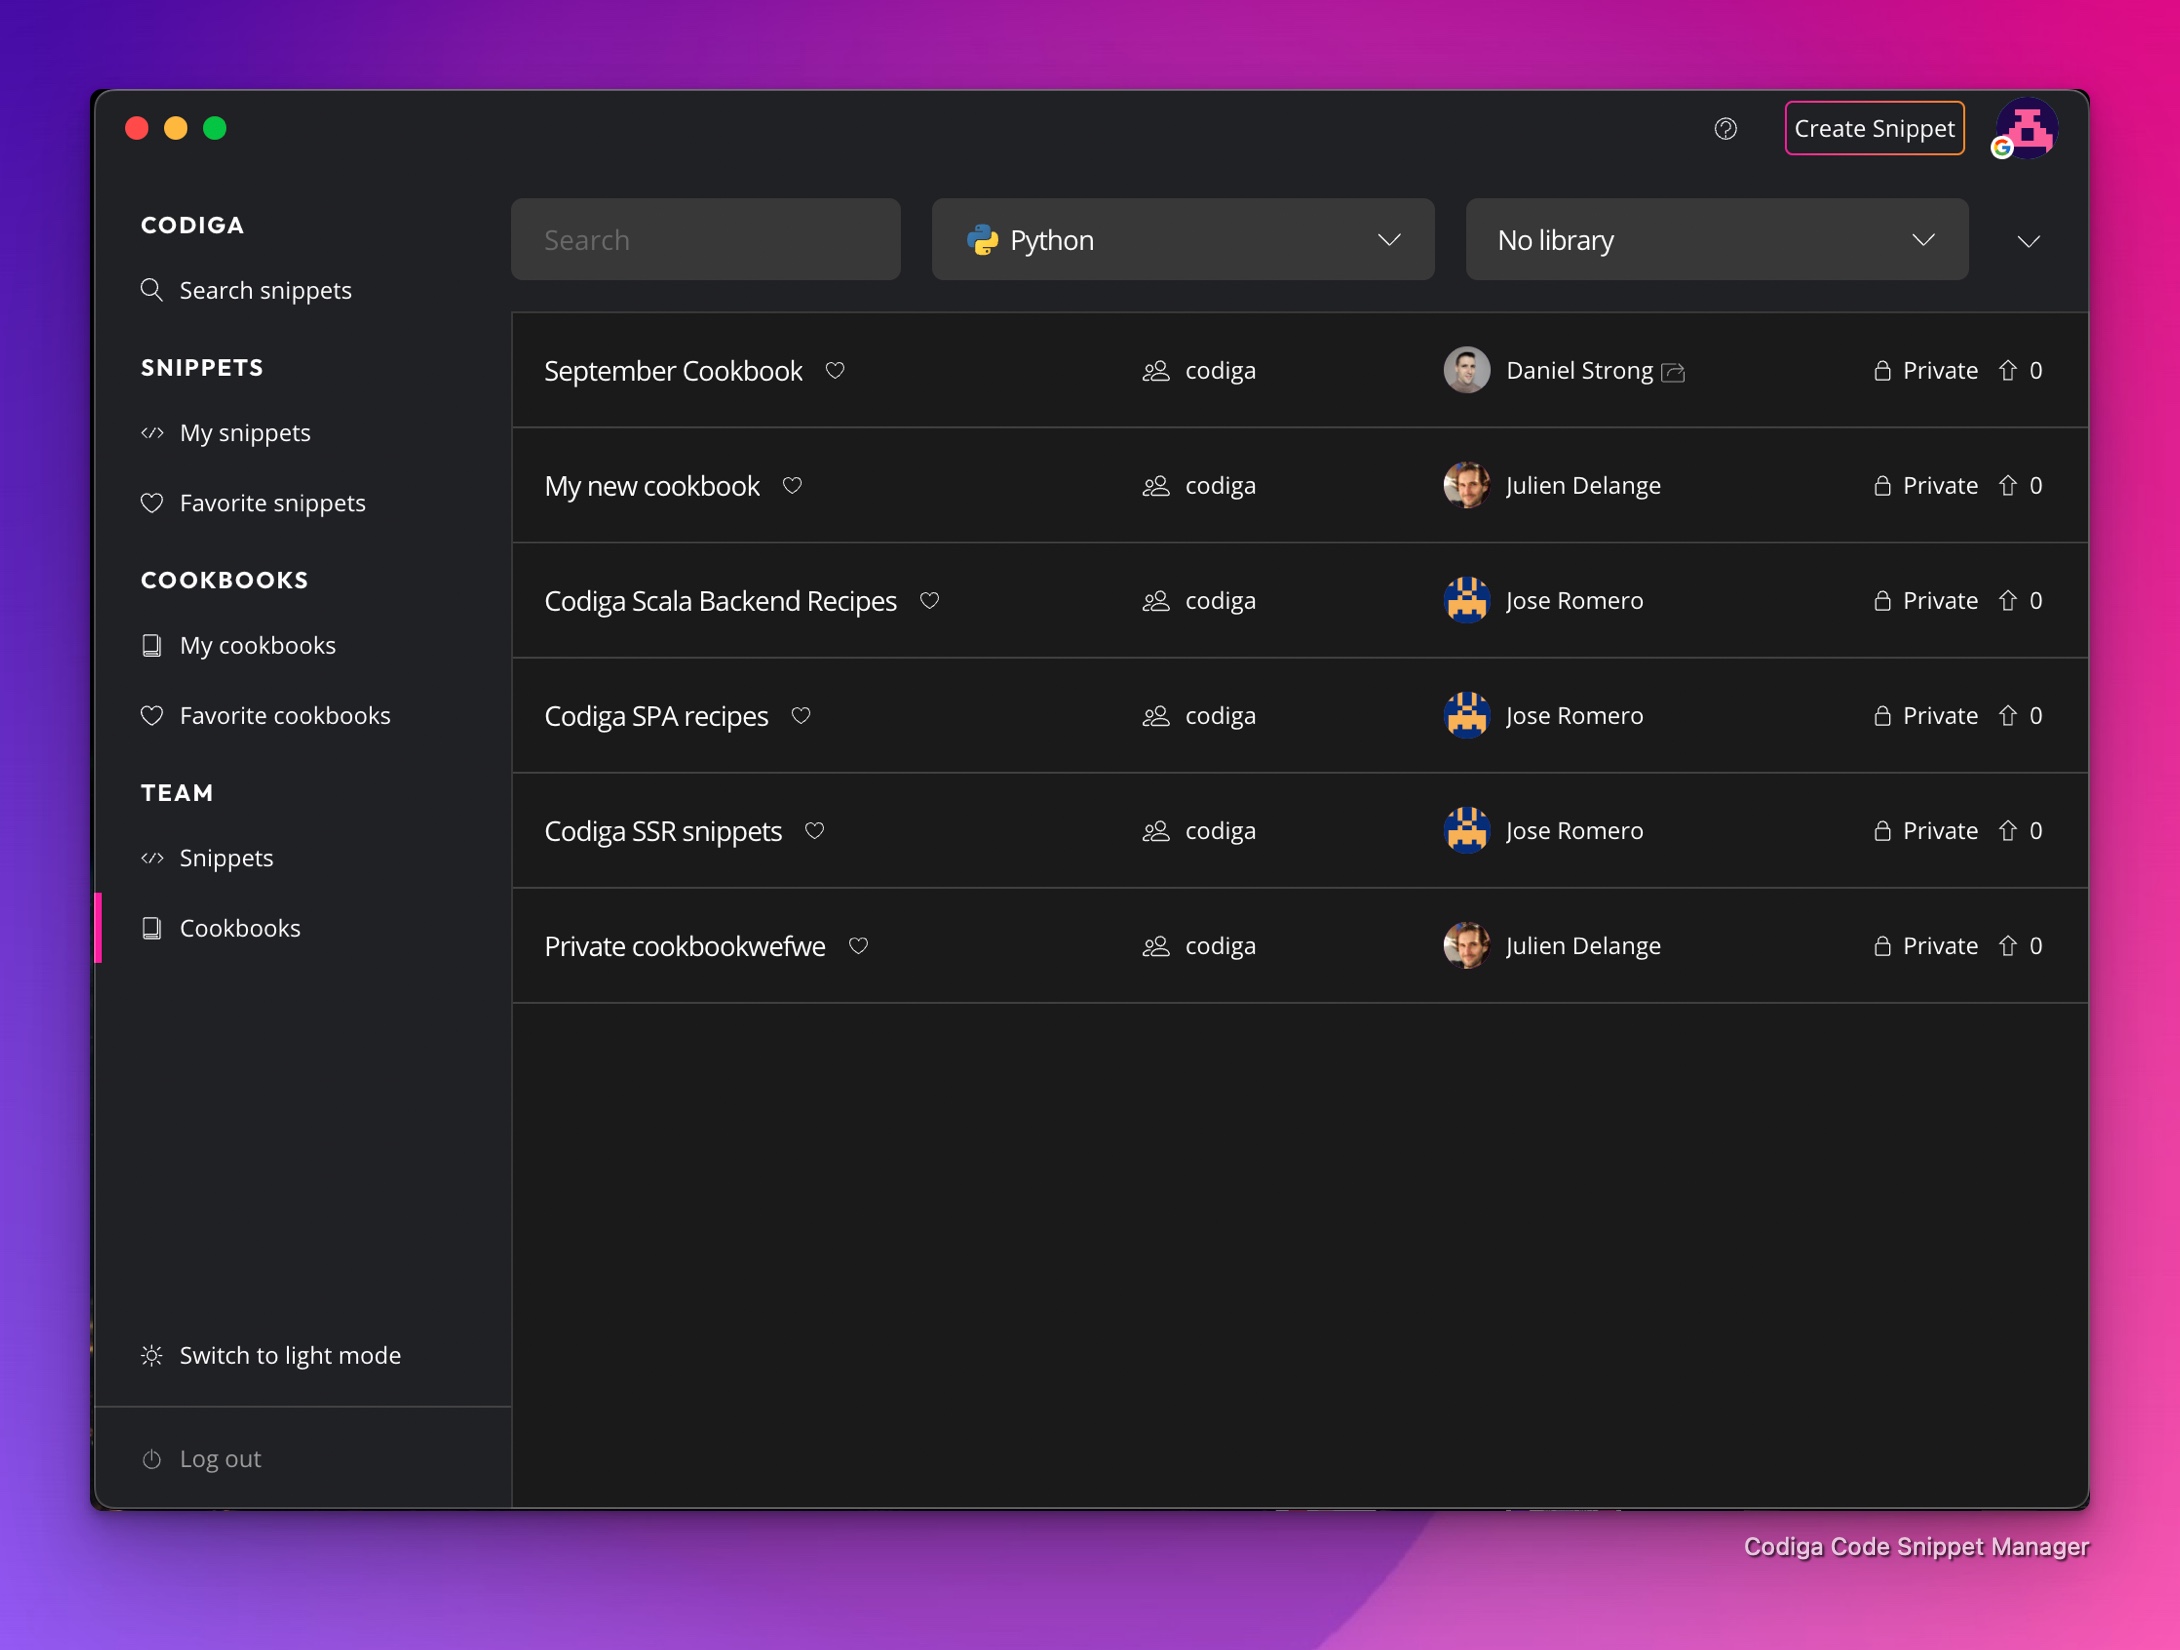Upvote Codiga Scala Backend Recipes
The image size is (2180, 1650).
tap(2008, 601)
